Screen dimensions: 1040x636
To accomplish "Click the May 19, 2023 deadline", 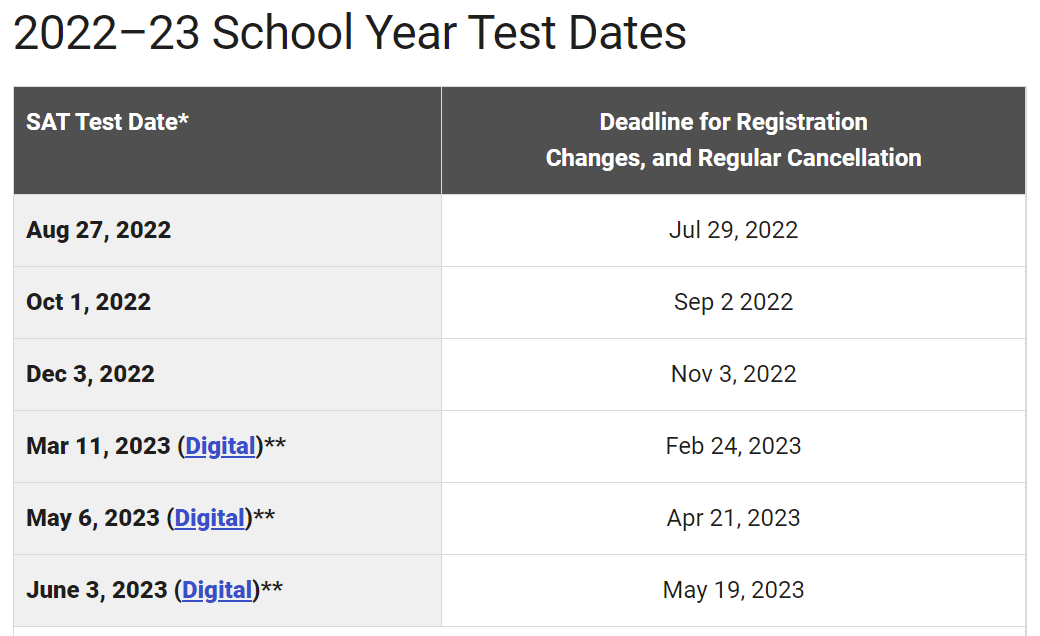I will (x=733, y=590).
